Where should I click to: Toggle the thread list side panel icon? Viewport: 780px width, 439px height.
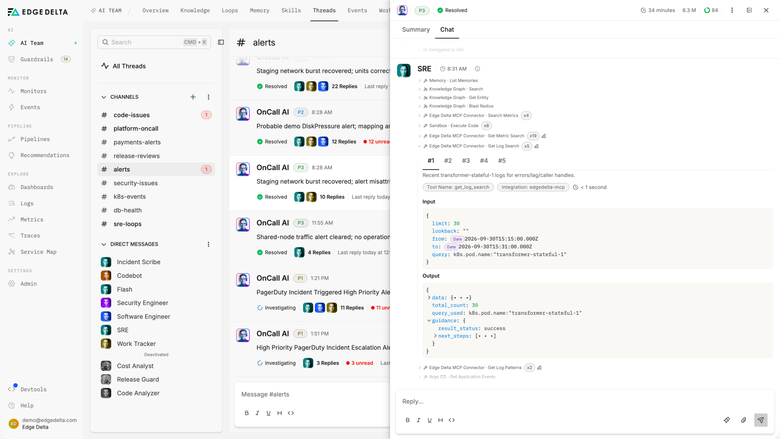[x=221, y=42]
